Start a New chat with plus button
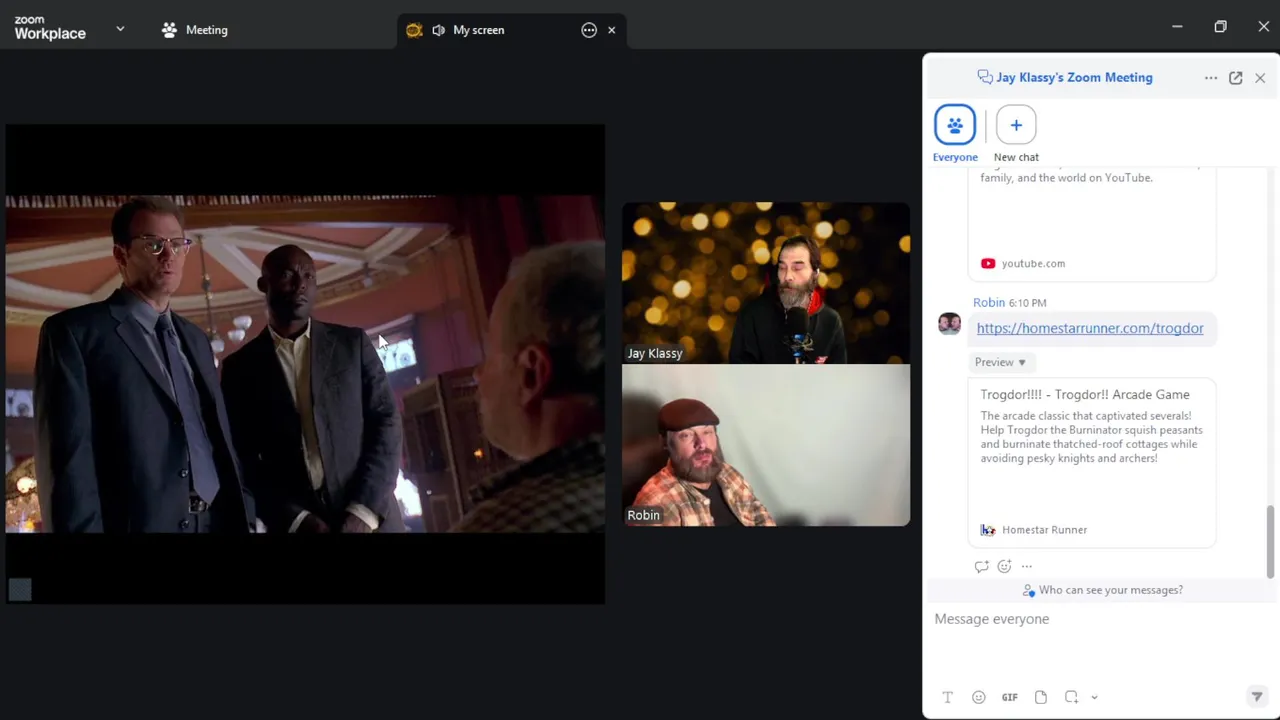The width and height of the screenshot is (1280, 720). coord(1016,125)
